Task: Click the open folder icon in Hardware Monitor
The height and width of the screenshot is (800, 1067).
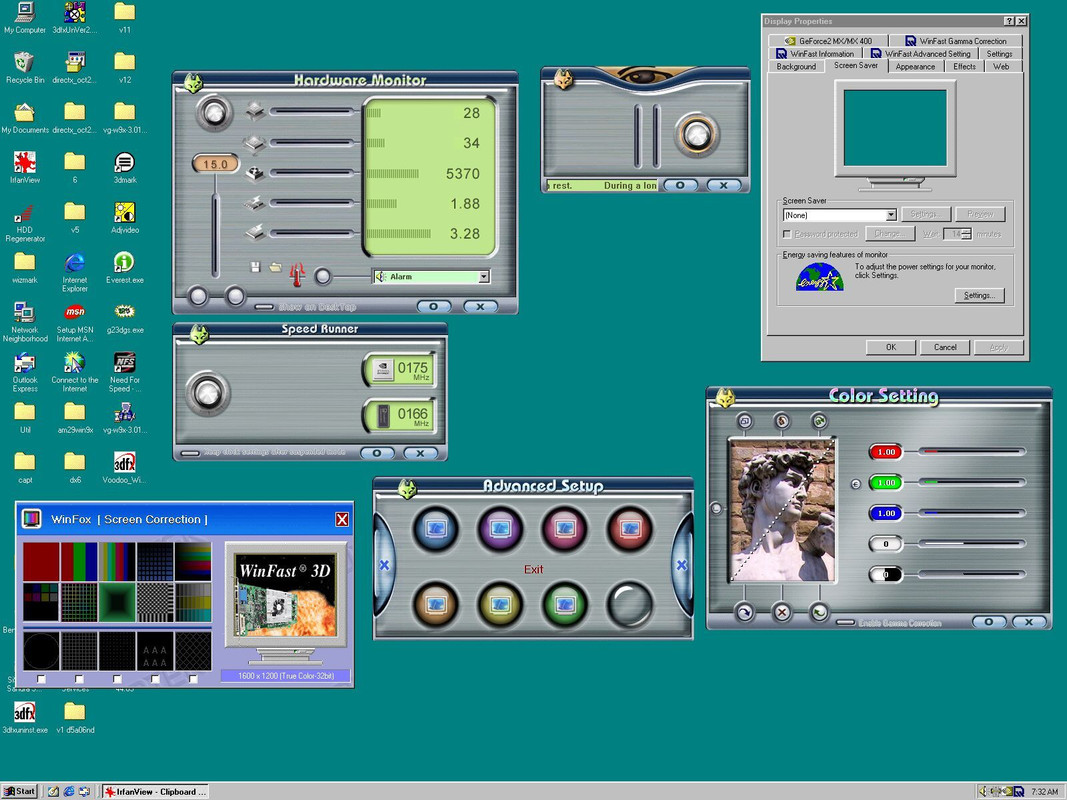Action: [275, 267]
